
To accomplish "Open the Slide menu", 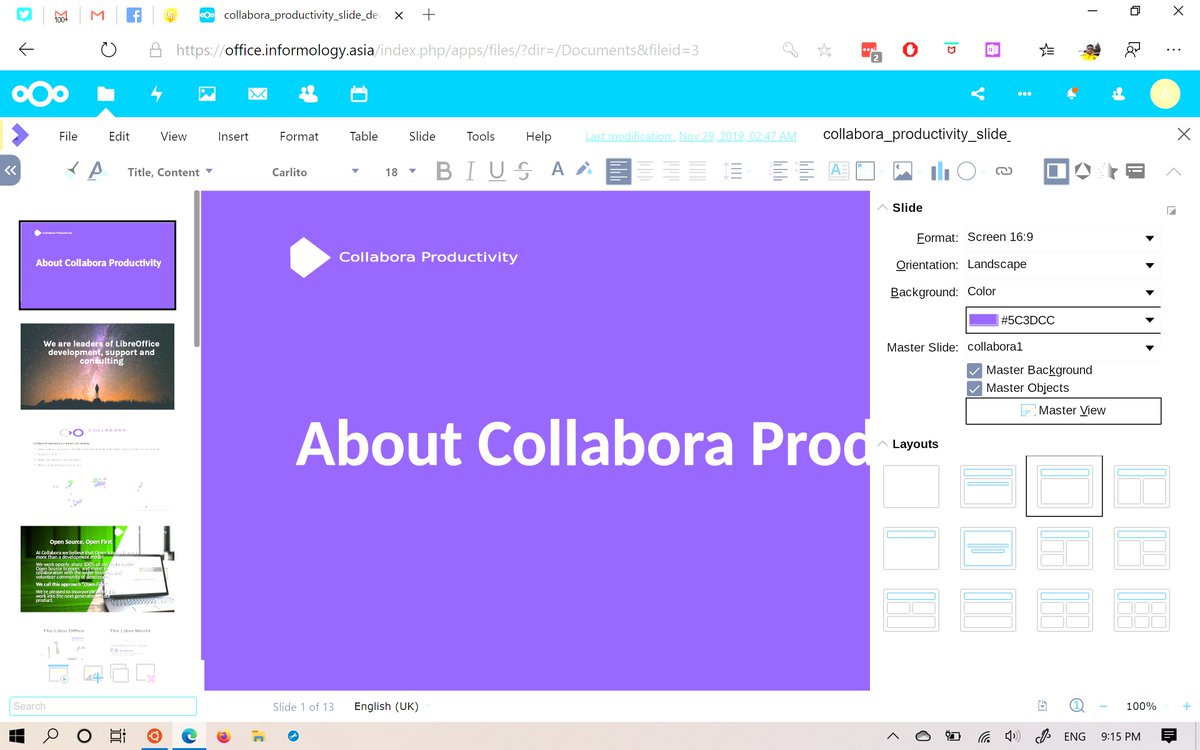I will pyautogui.click(x=422, y=136).
